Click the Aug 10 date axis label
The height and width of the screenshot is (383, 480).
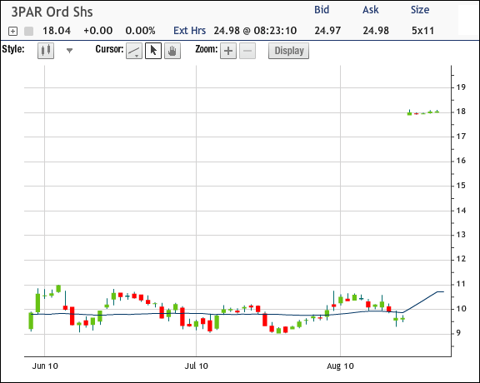tap(340, 366)
